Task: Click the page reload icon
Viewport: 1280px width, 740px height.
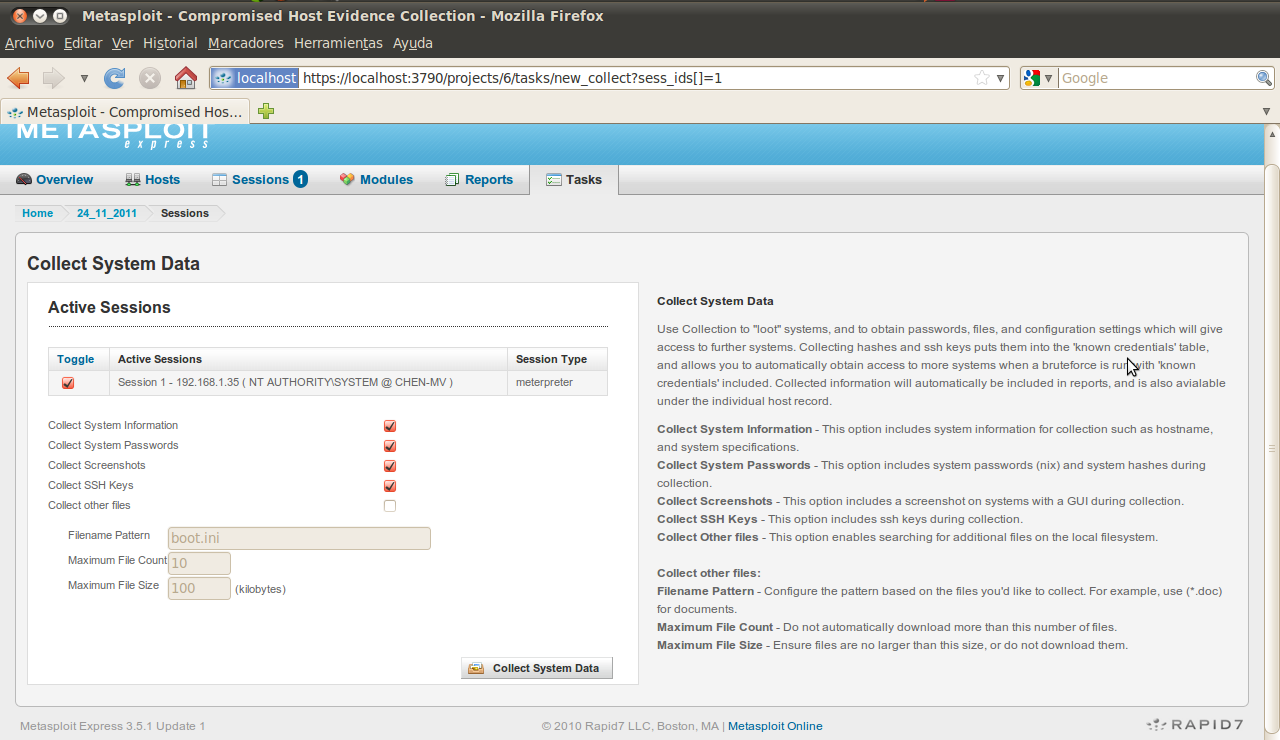Action: [x=114, y=77]
